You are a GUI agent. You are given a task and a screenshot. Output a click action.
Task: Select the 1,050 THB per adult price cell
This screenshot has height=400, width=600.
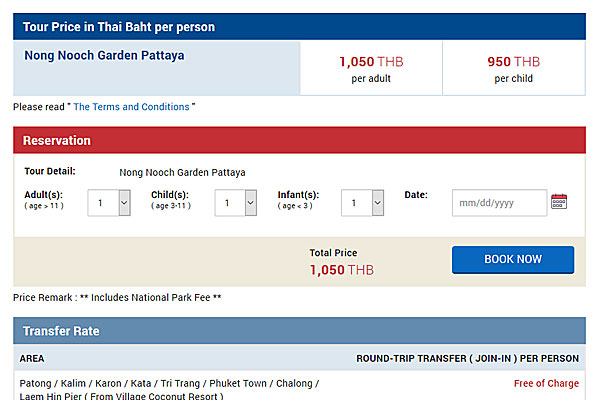(371, 69)
